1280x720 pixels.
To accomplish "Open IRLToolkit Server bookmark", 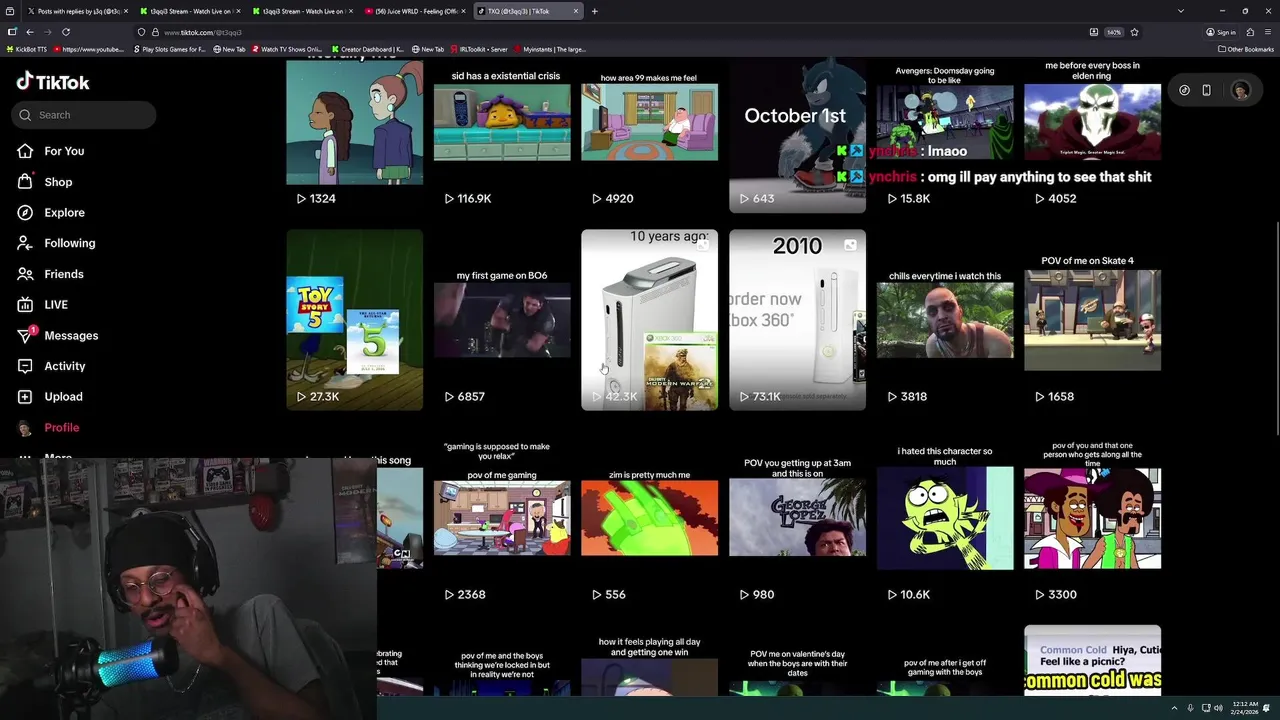I will click(479, 49).
